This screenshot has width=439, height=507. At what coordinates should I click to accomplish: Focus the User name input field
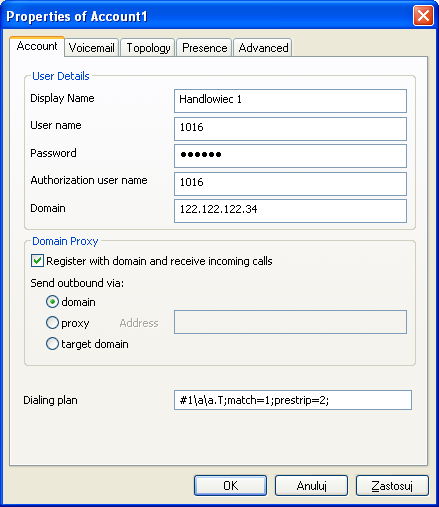pyautogui.click(x=290, y=129)
